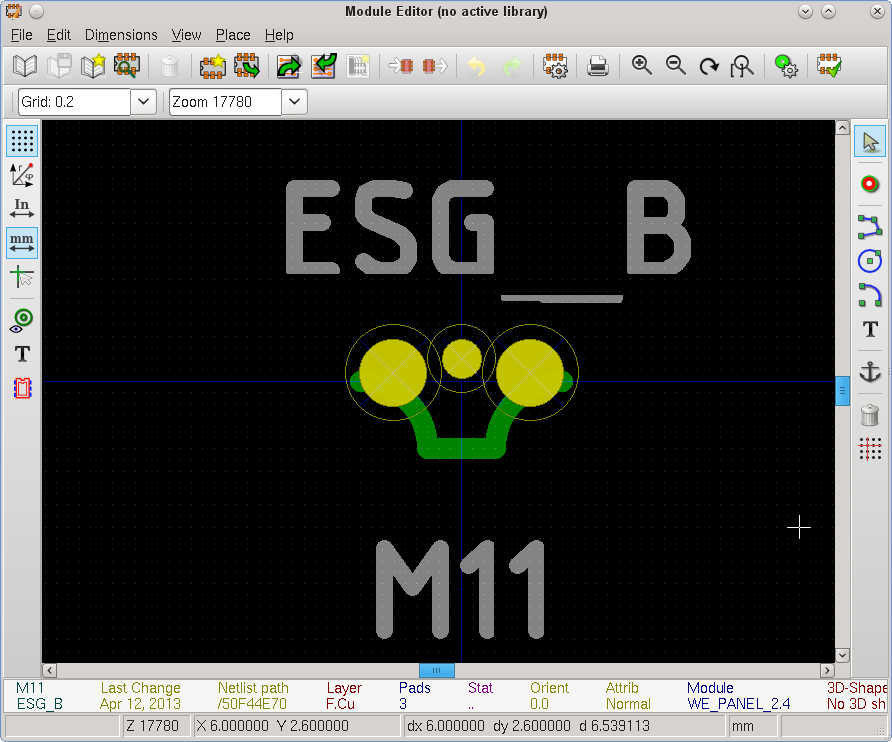Select the Delete Items trash tool
892x742 pixels.
click(869, 413)
